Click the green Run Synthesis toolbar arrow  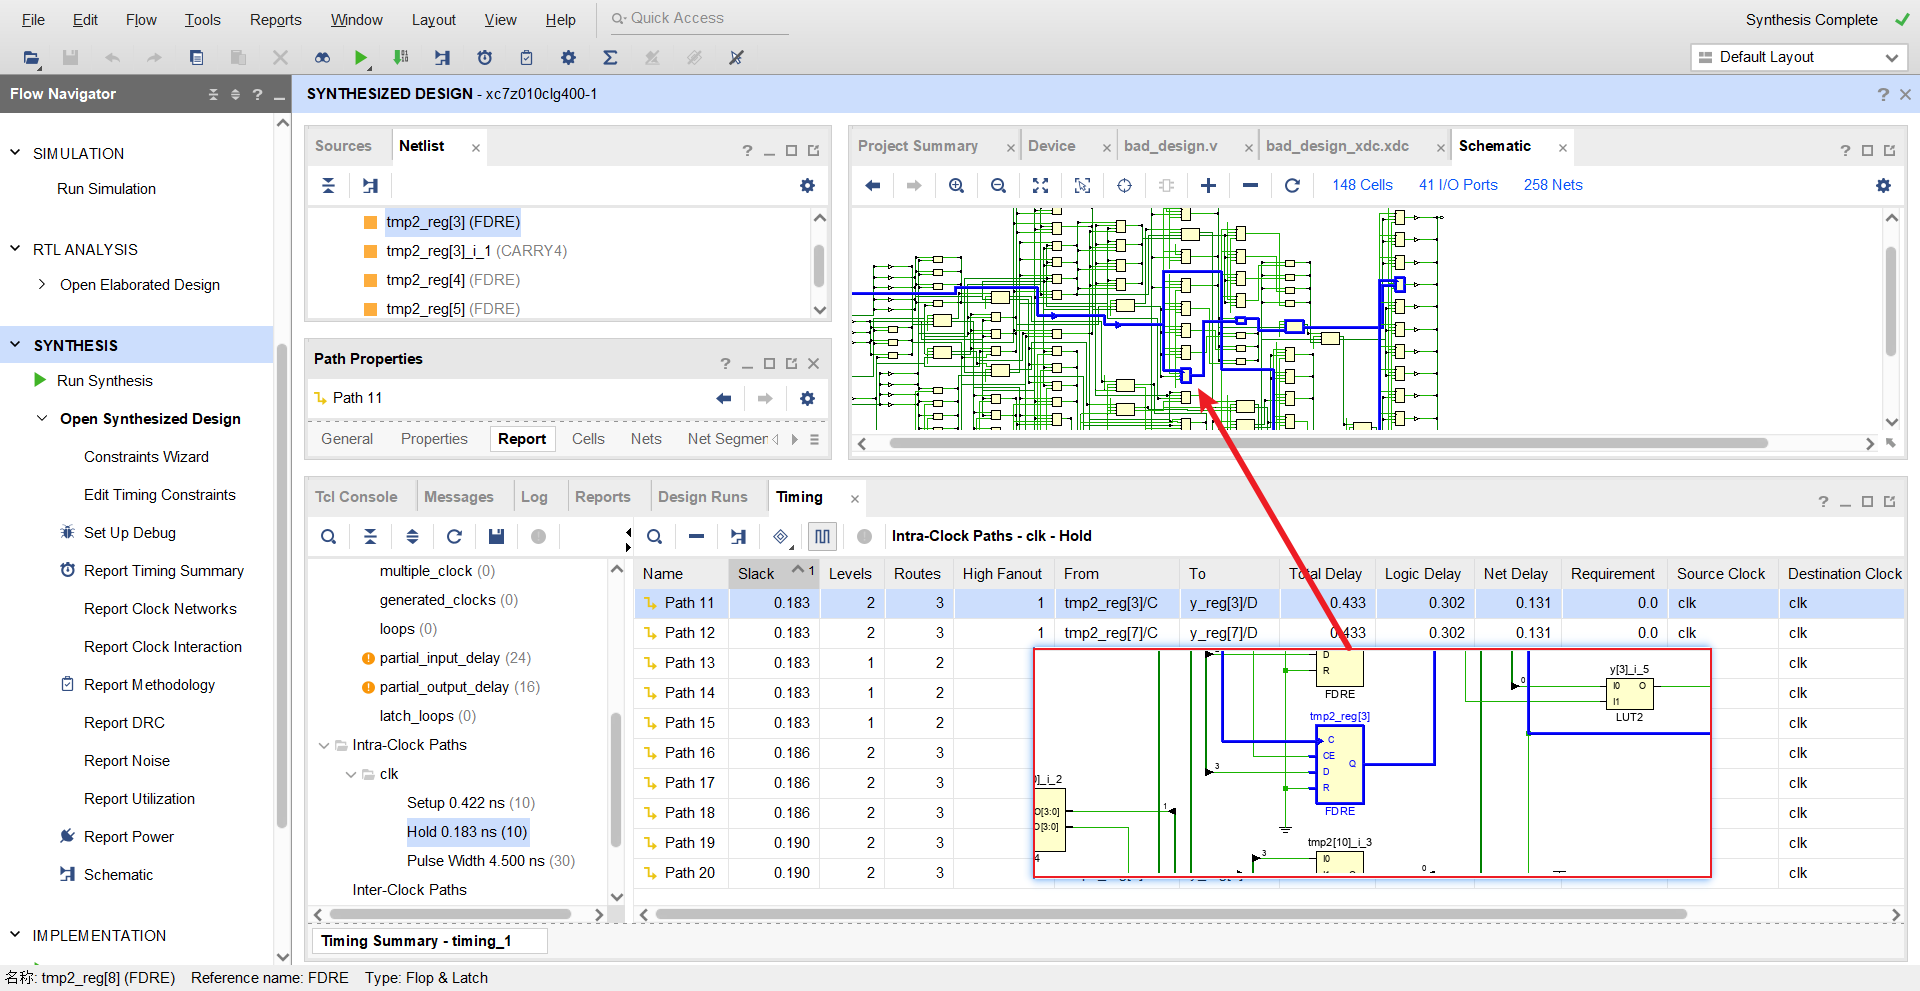tap(361, 58)
